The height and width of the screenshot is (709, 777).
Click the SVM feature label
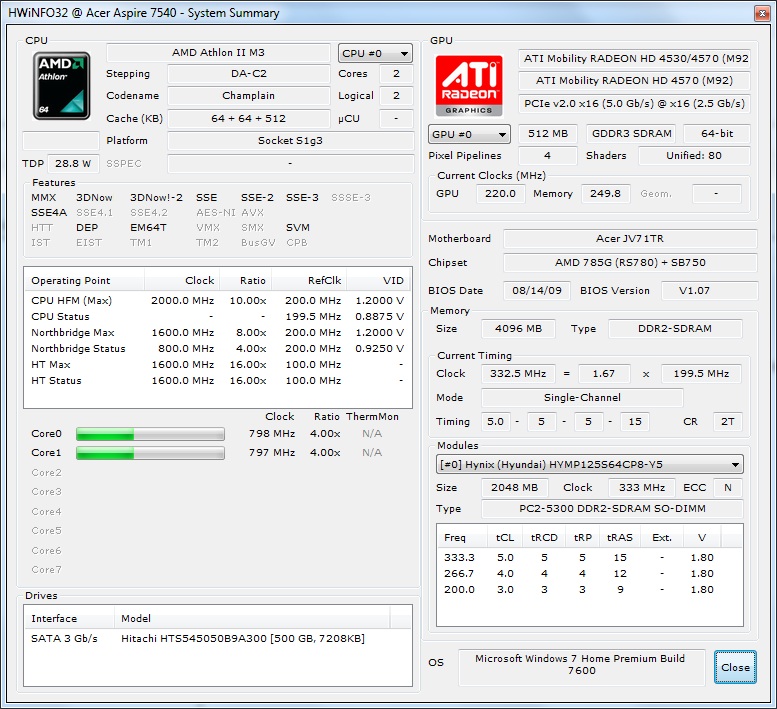tap(298, 228)
